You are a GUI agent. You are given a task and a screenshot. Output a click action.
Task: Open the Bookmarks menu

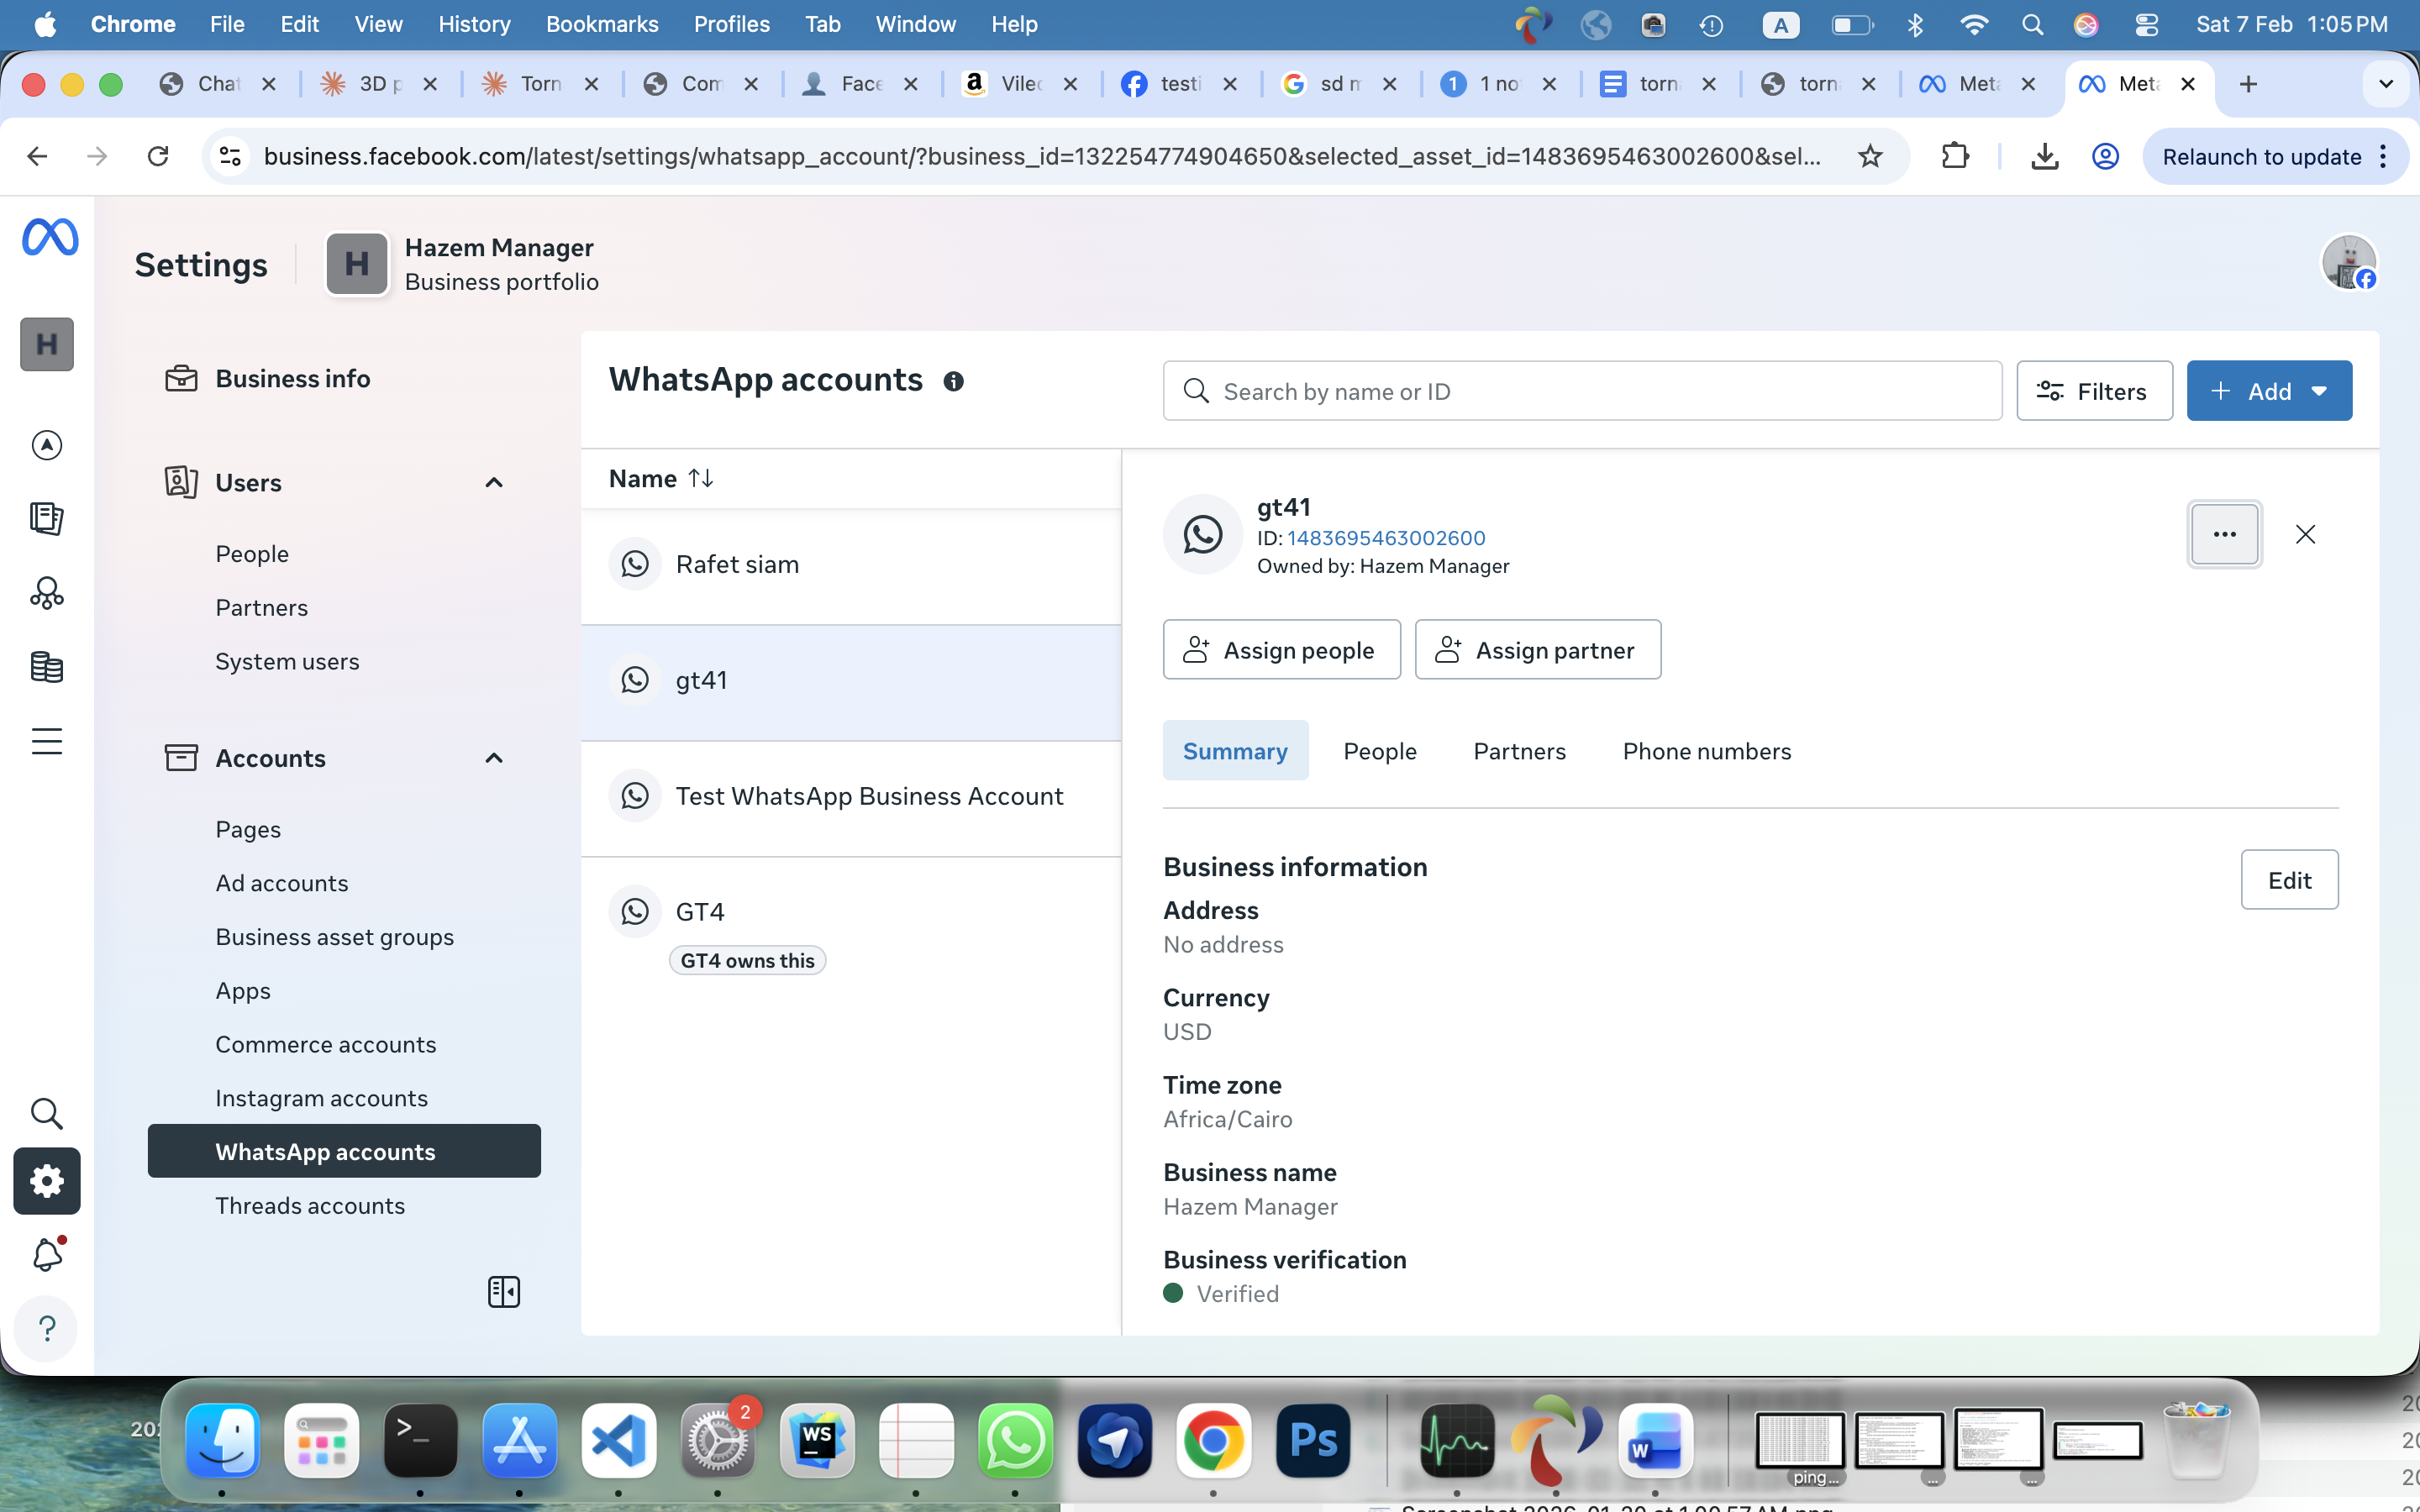(x=601, y=24)
